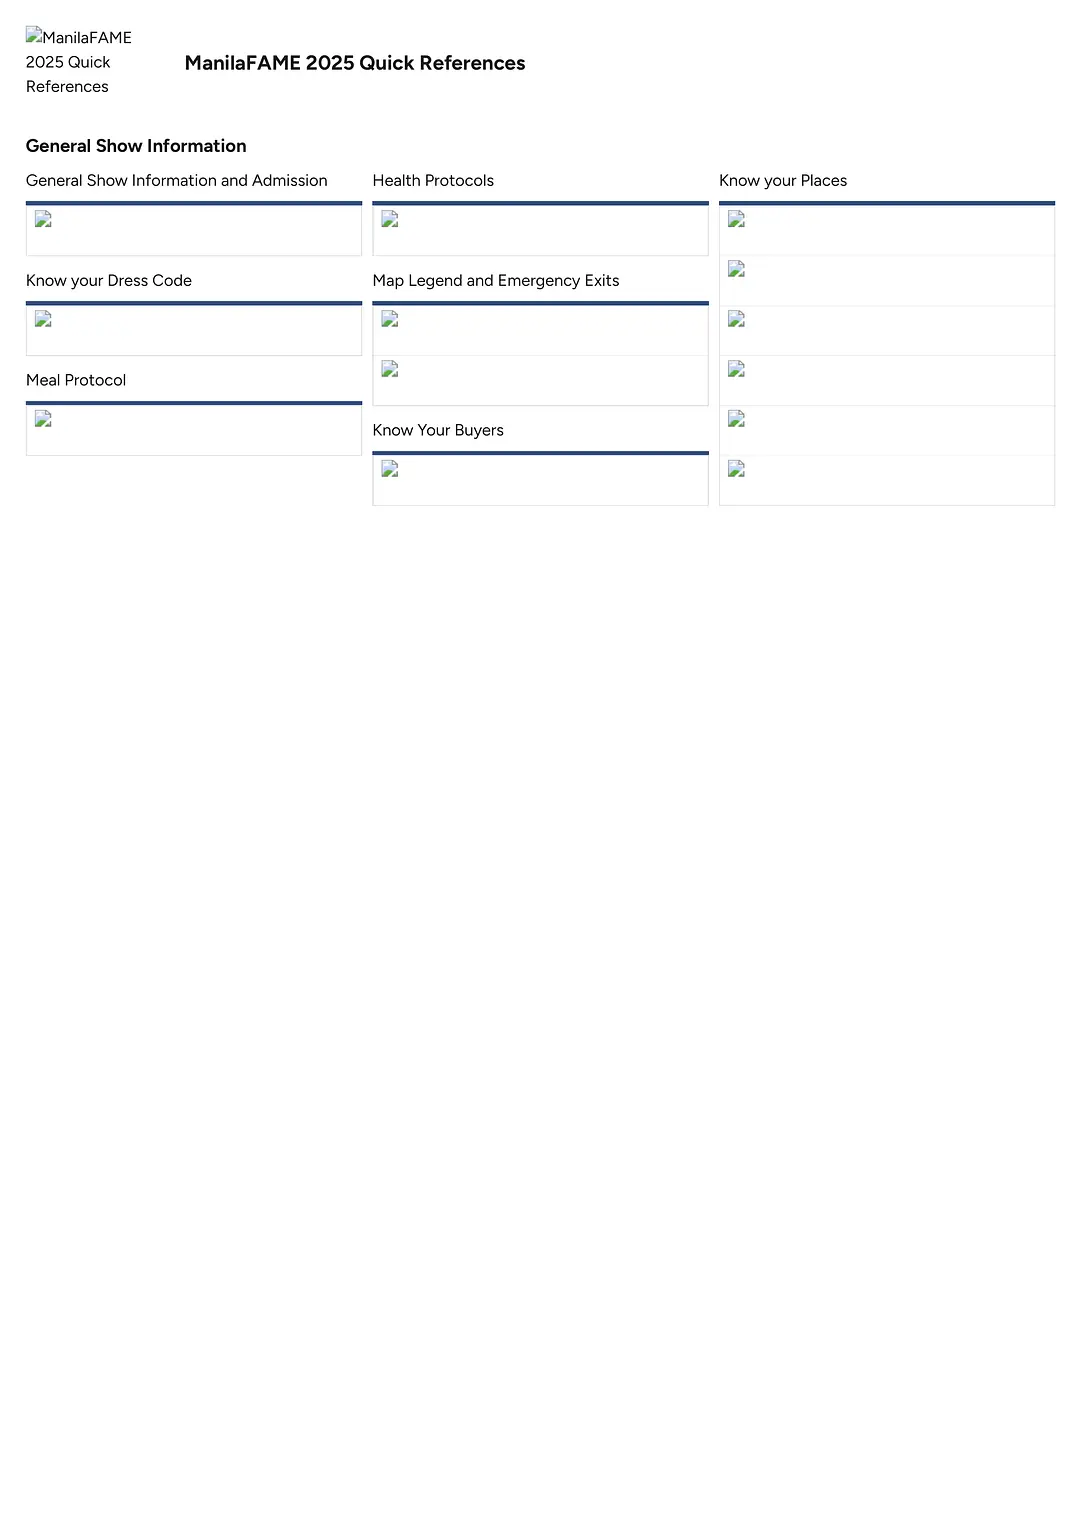Open the first image under Know your Places
The height and width of the screenshot is (1526, 1080).
[x=737, y=220]
